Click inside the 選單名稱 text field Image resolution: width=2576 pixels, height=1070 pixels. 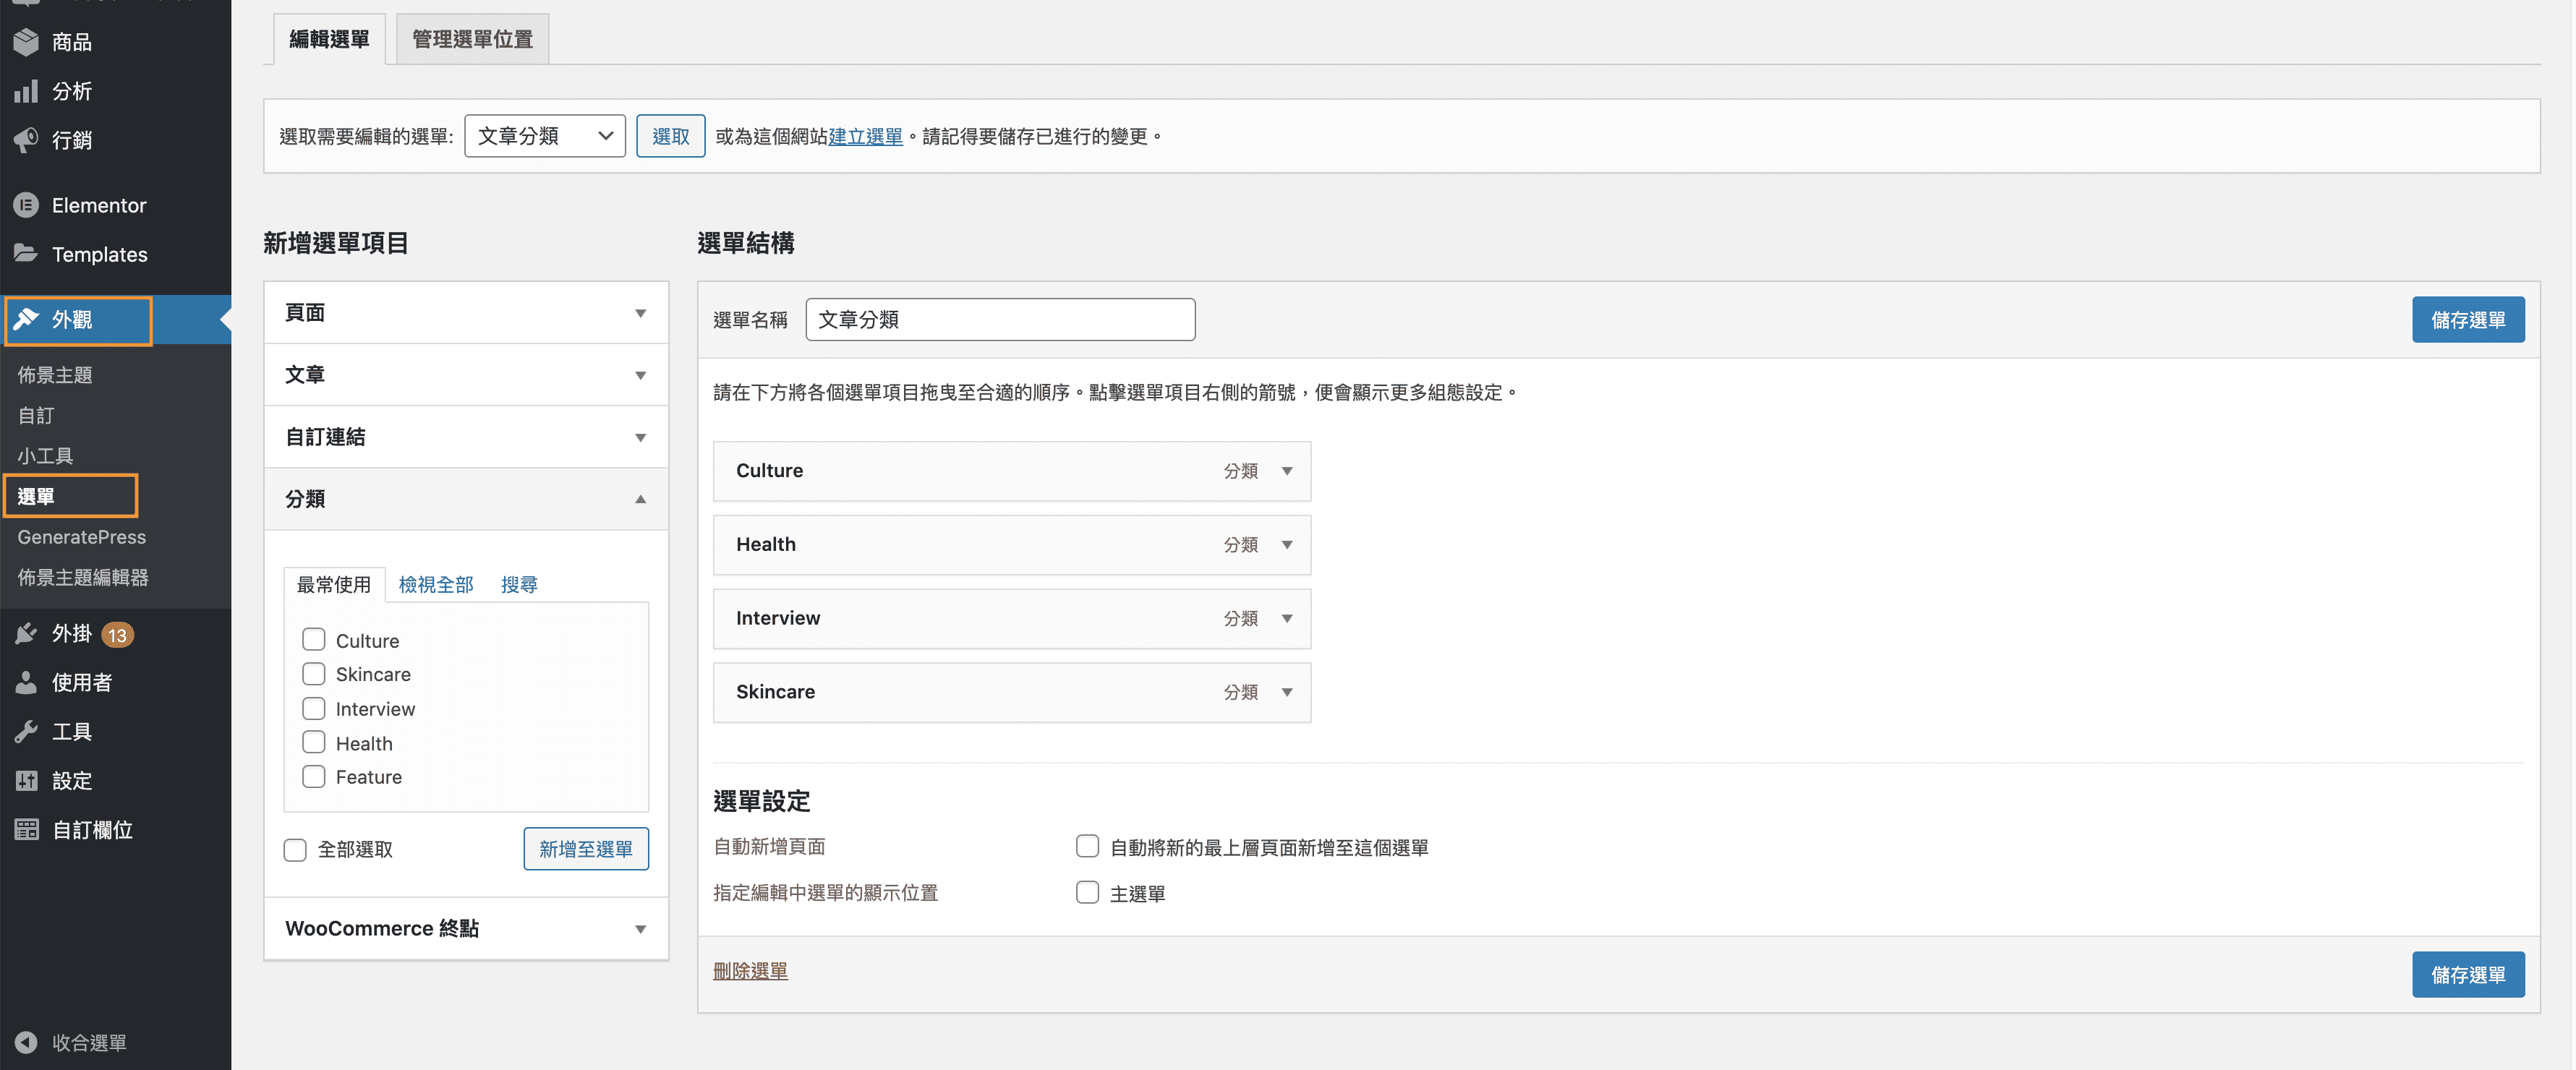pyautogui.click(x=1000, y=320)
